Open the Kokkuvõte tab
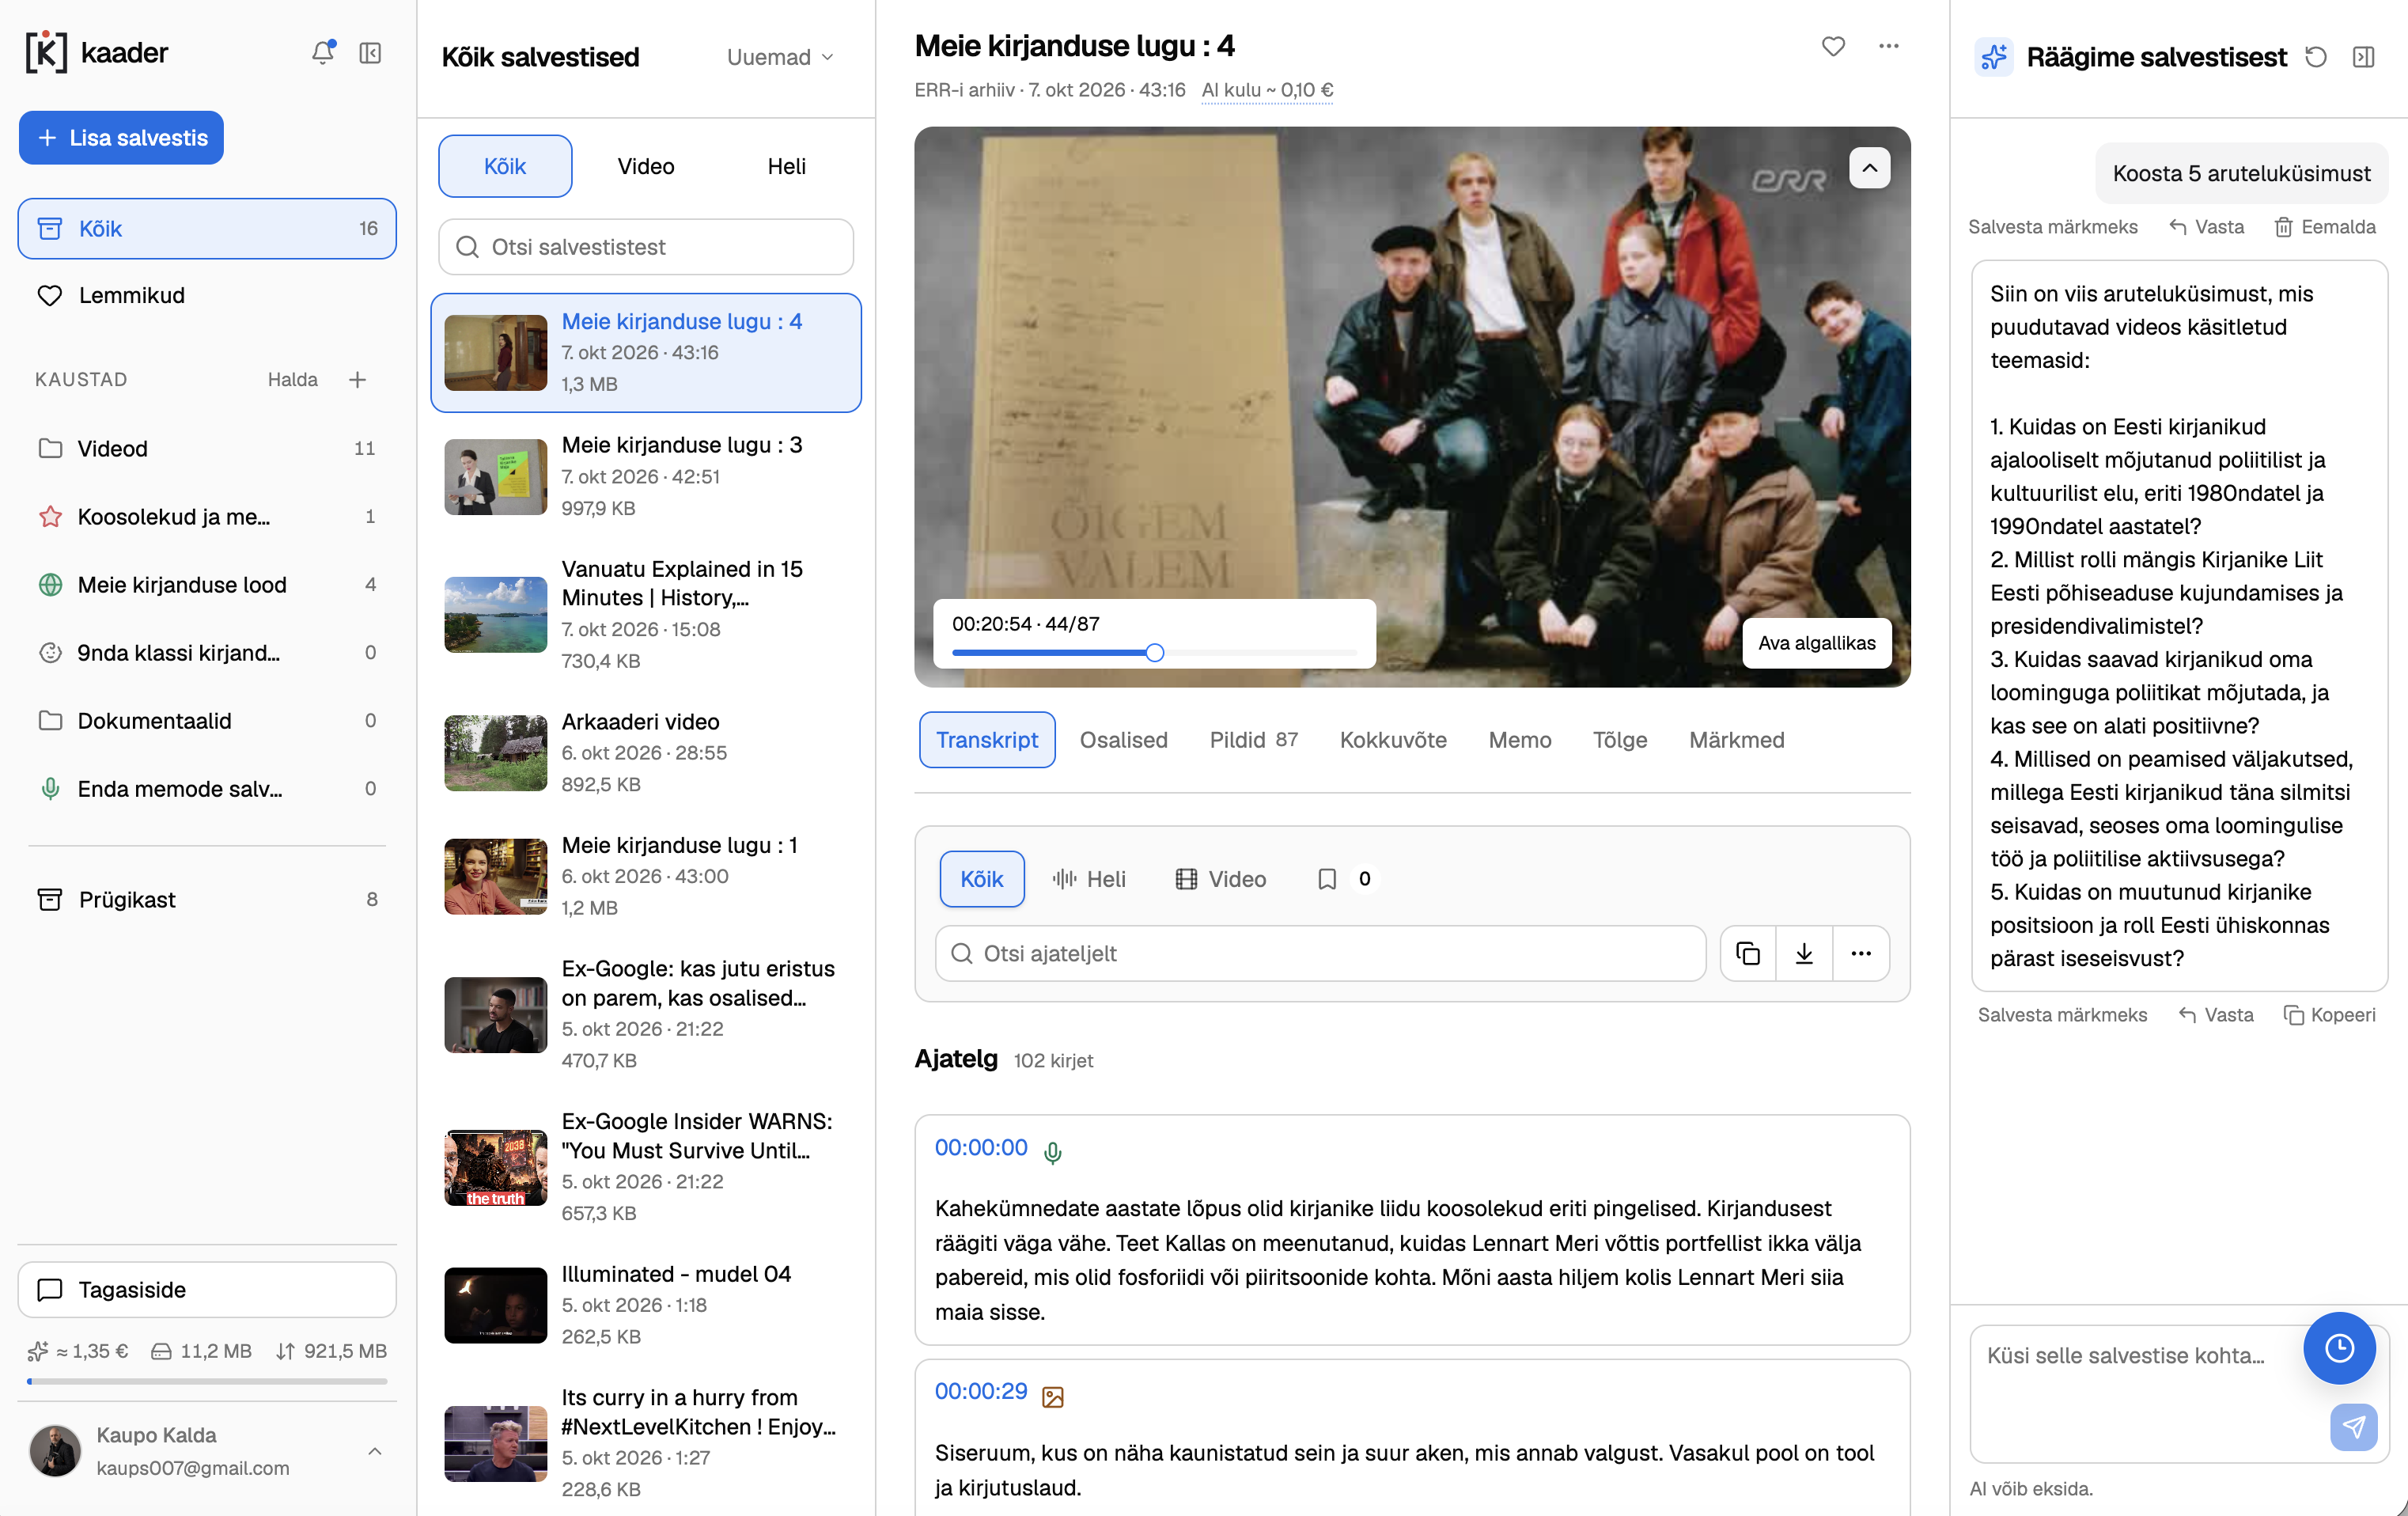This screenshot has width=2408, height=1516. click(x=1393, y=740)
